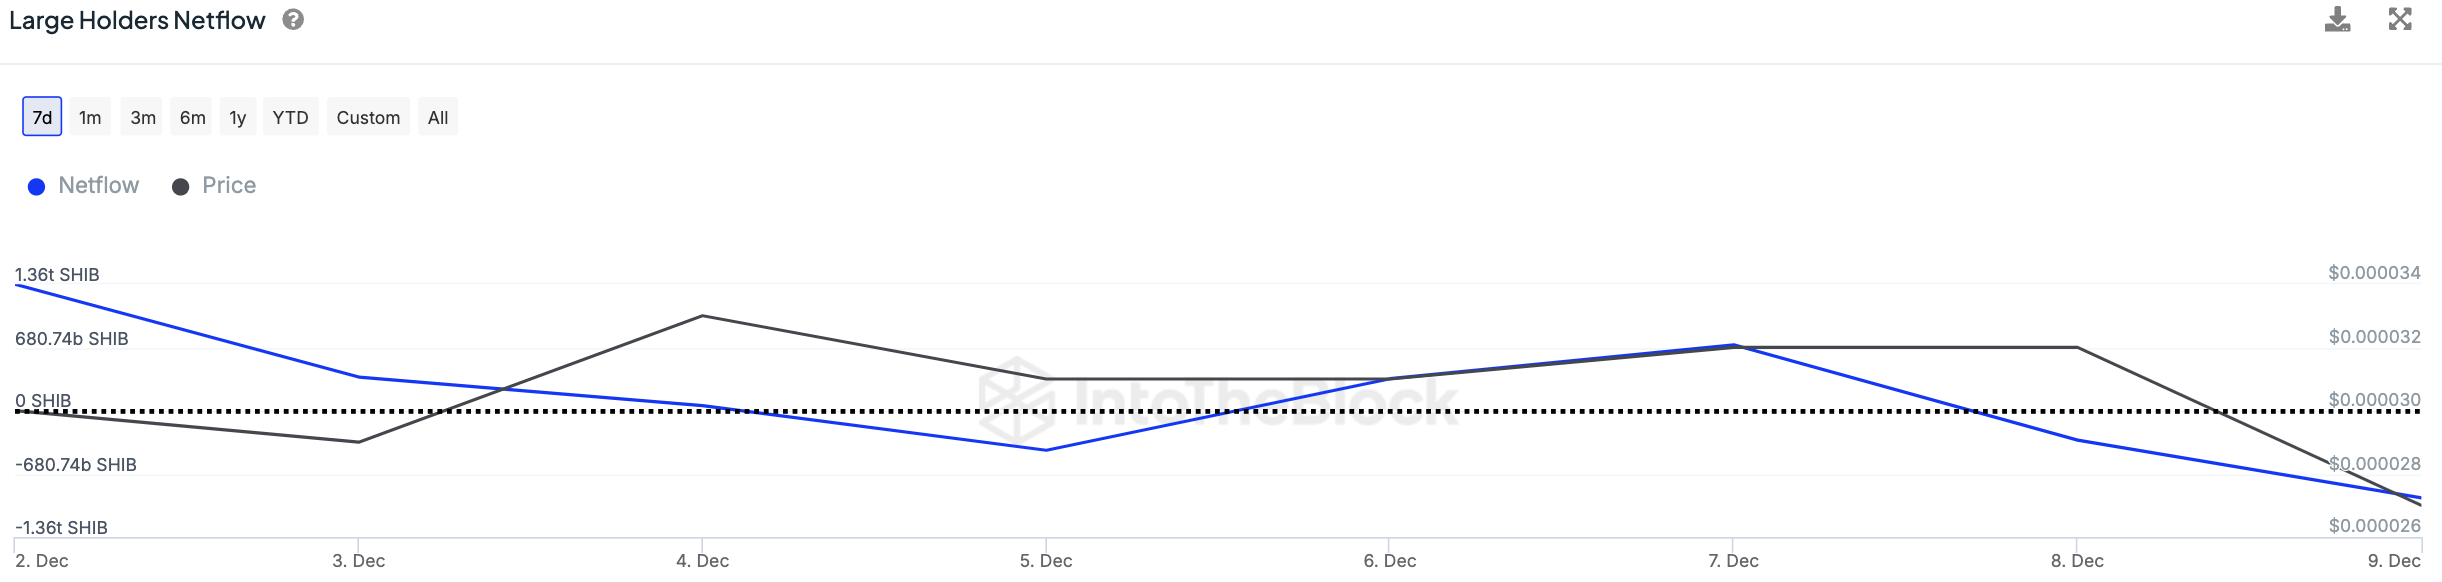Choose the 3m range button
This screenshot has height=582, width=2442.
tap(143, 117)
